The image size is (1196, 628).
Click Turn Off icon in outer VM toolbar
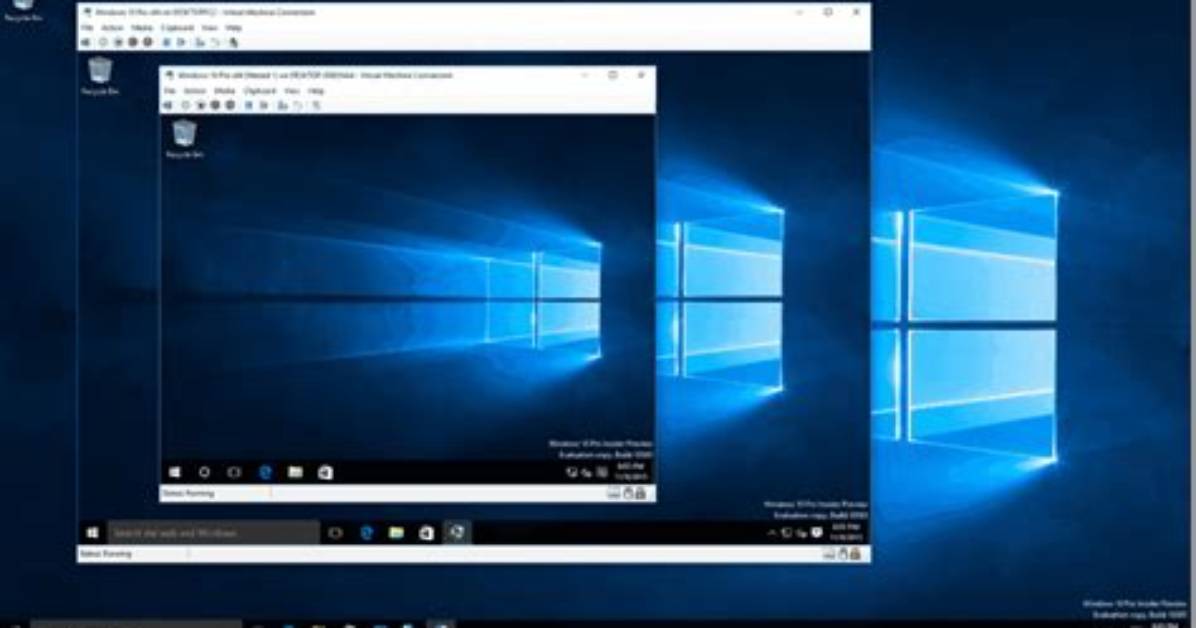click(118, 42)
